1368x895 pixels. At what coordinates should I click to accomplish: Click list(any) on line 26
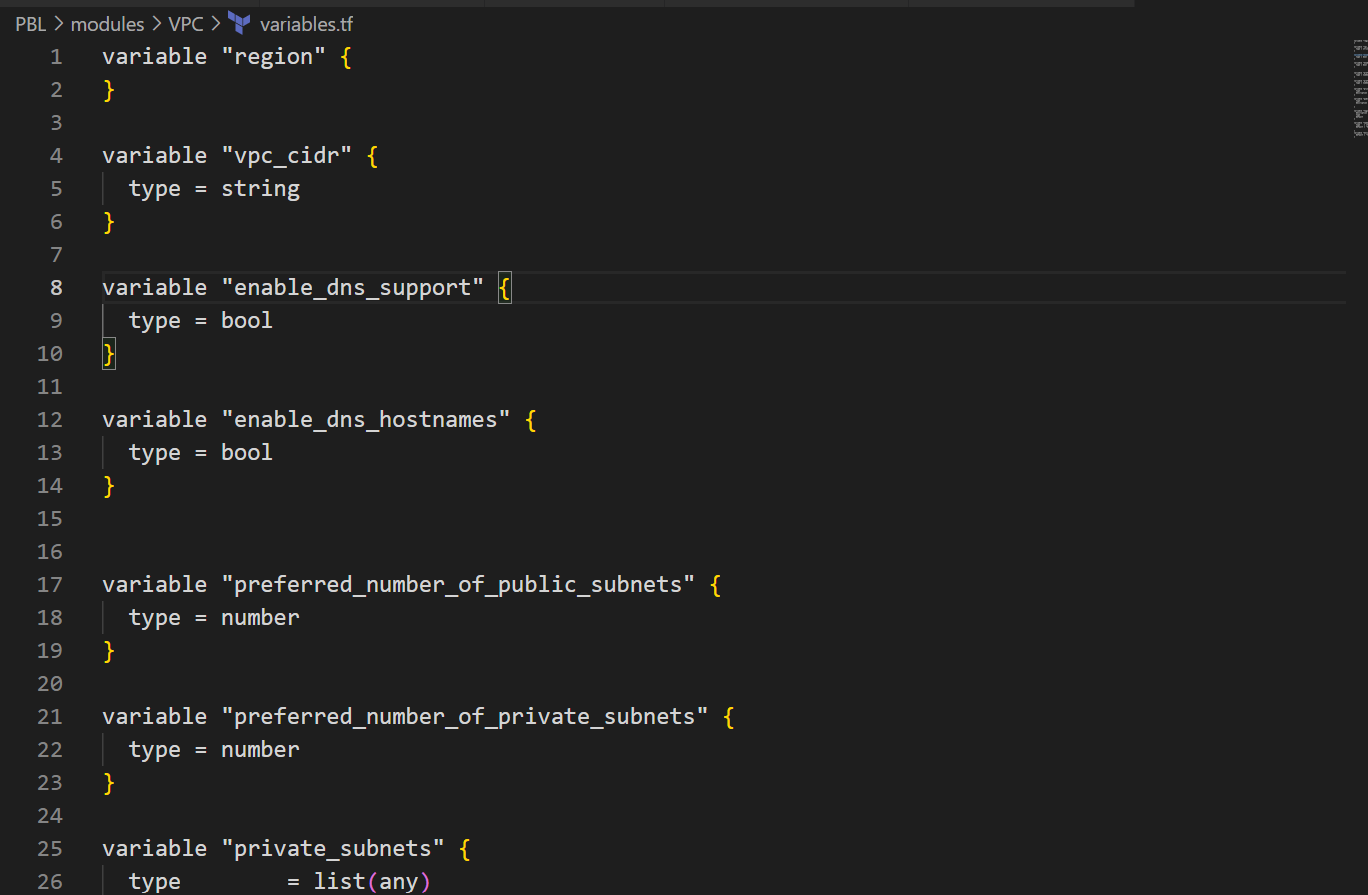(375, 881)
